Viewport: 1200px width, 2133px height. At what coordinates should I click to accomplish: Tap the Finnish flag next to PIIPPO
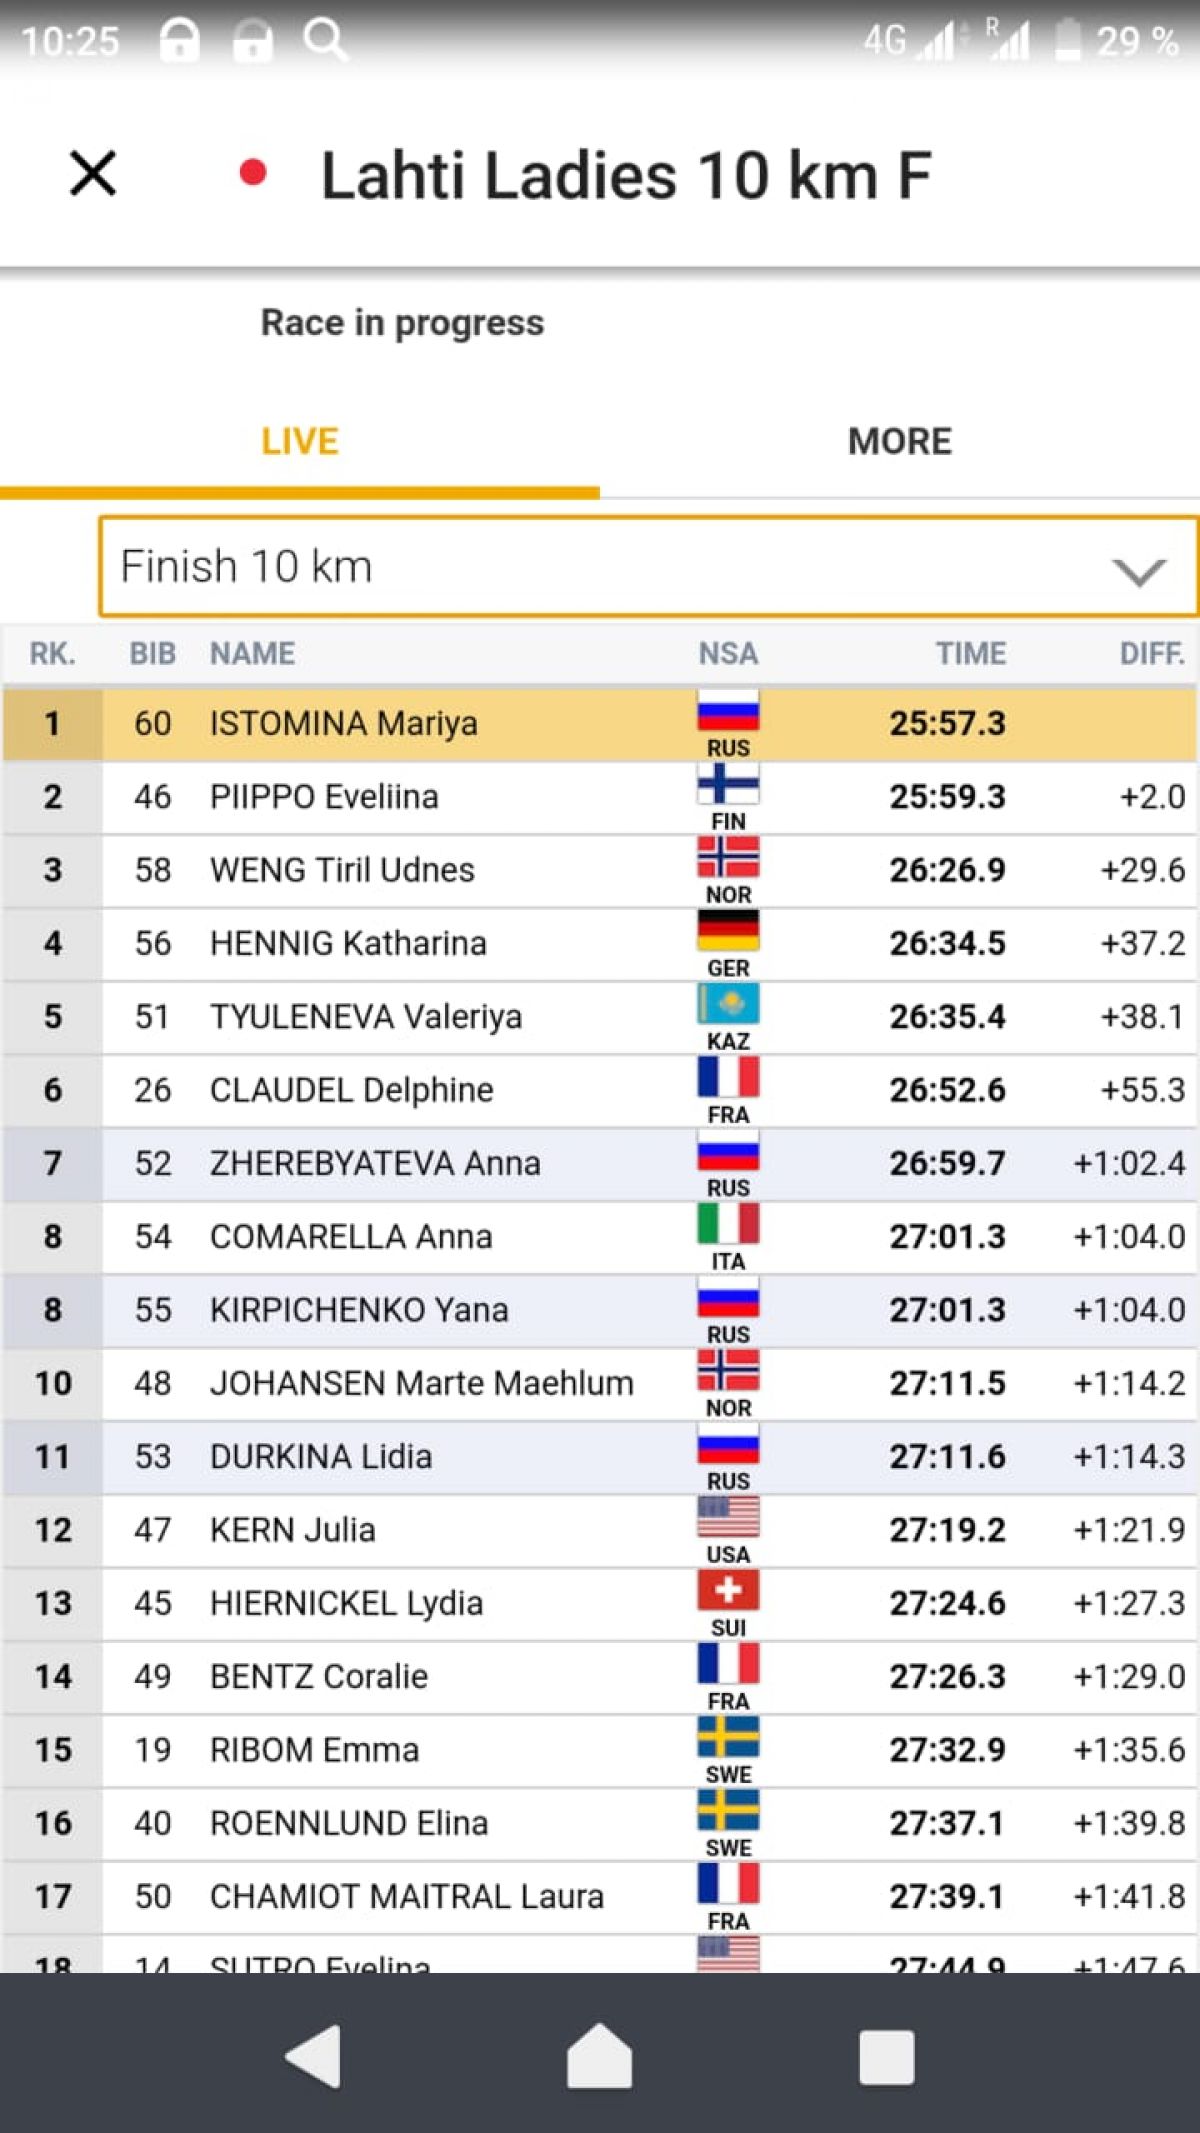coord(728,784)
